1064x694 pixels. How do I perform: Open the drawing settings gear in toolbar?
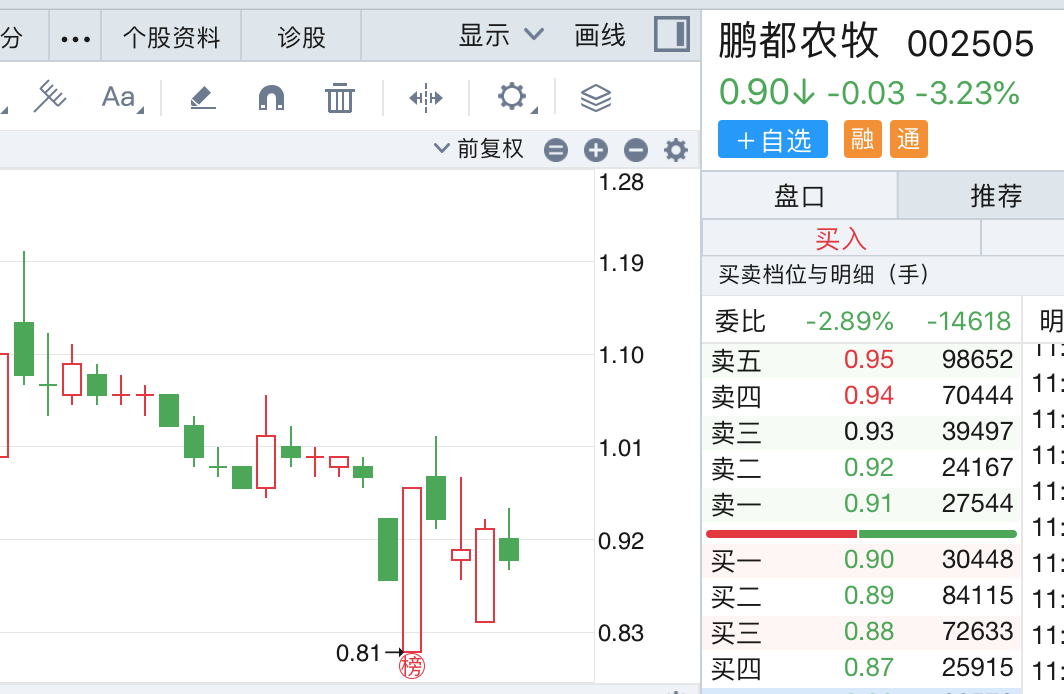511,97
